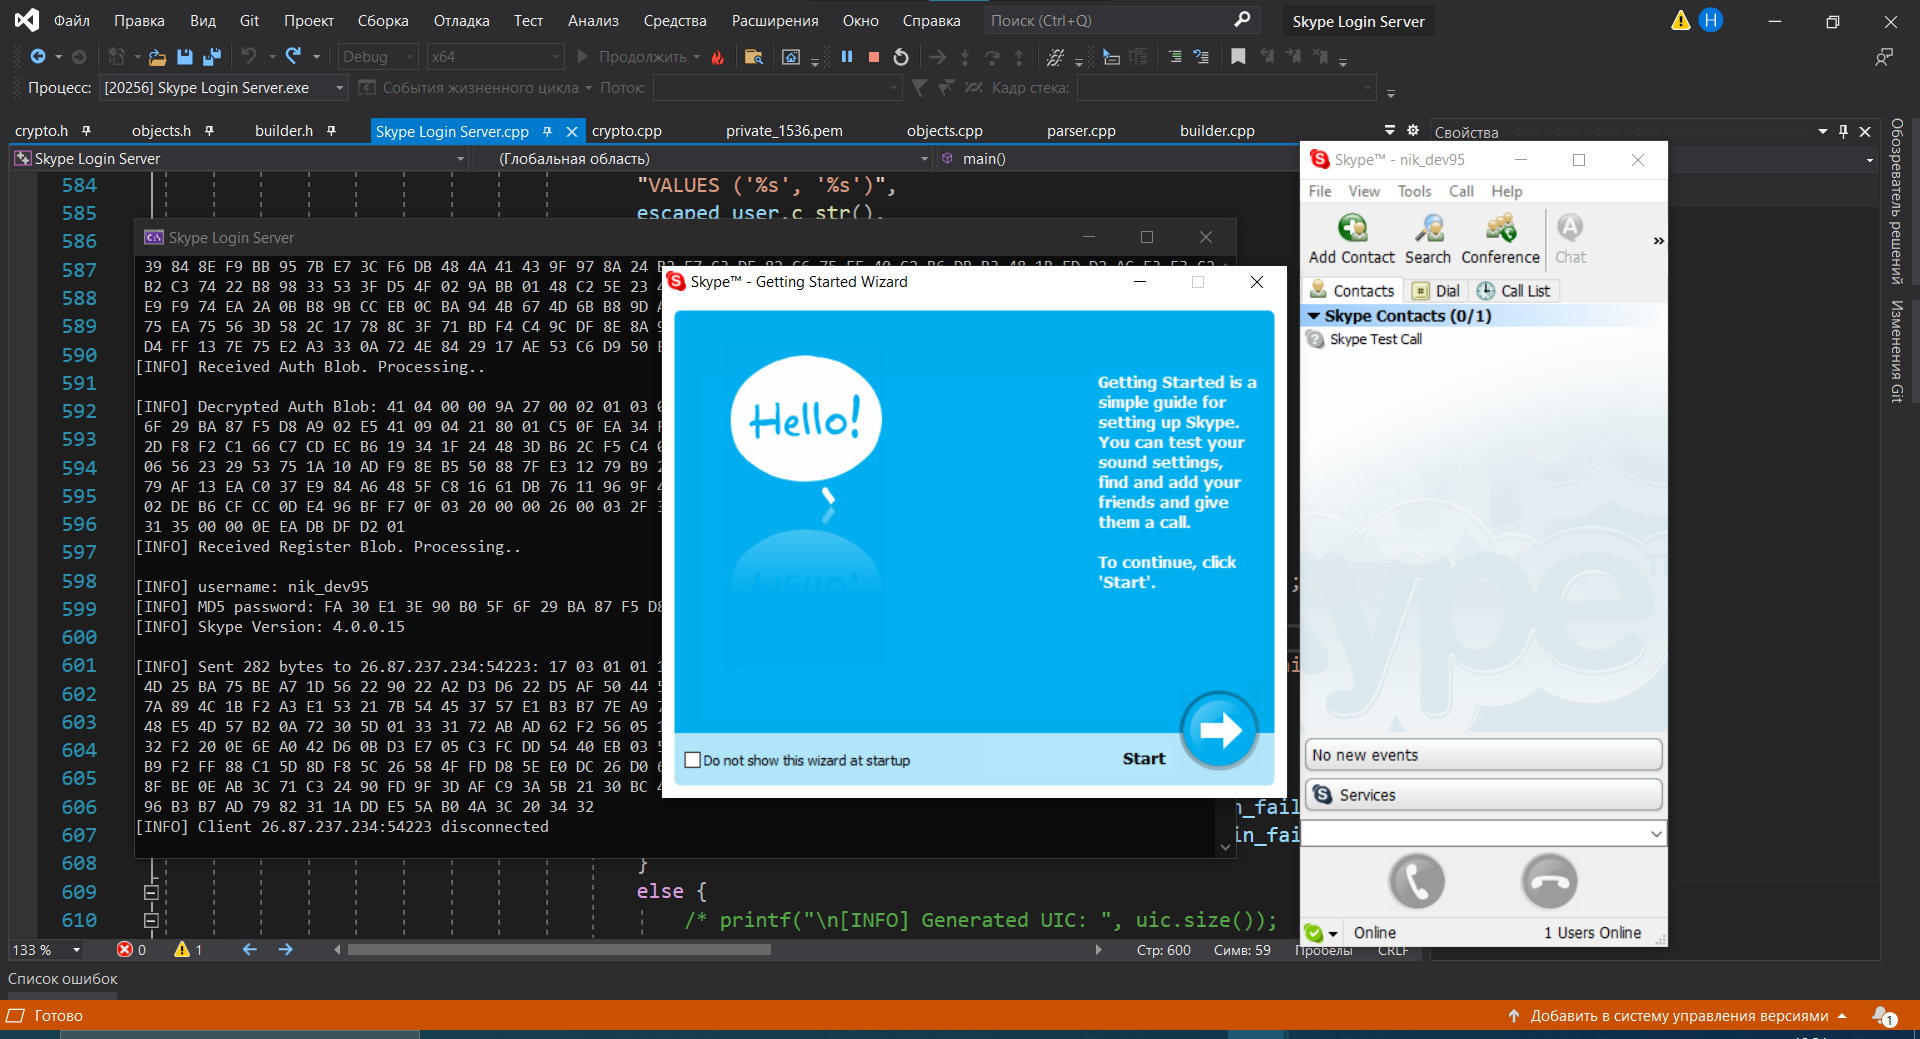Expand the phone number combo box in Skype
The height and width of the screenshot is (1039, 1920).
1656,834
